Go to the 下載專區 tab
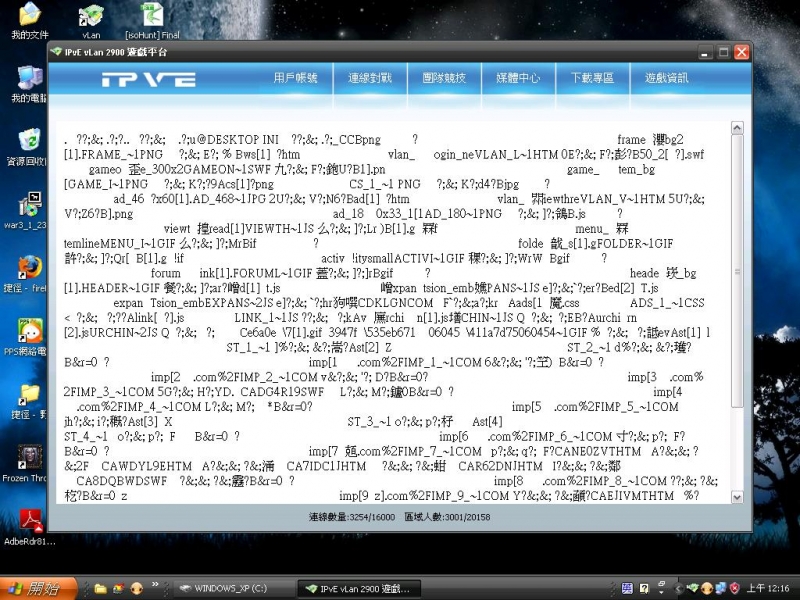The width and height of the screenshot is (800, 600). click(x=592, y=78)
